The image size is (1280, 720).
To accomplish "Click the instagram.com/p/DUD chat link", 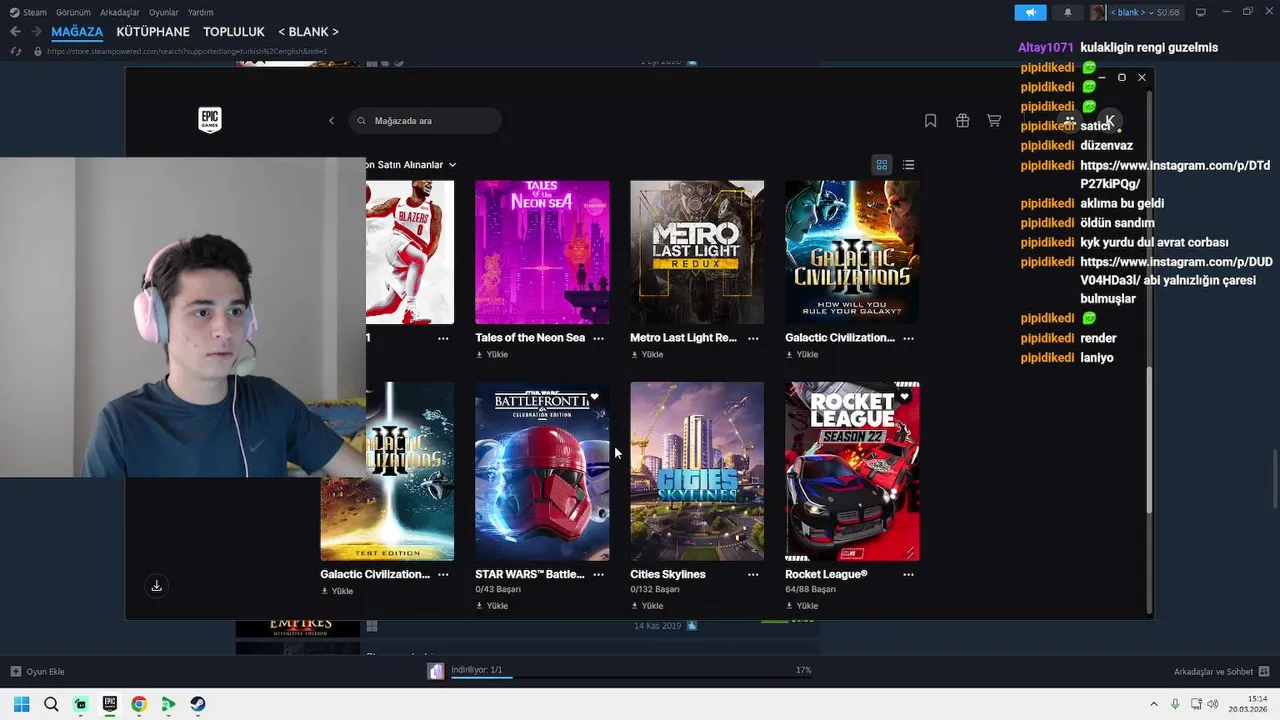I will pos(1176,271).
